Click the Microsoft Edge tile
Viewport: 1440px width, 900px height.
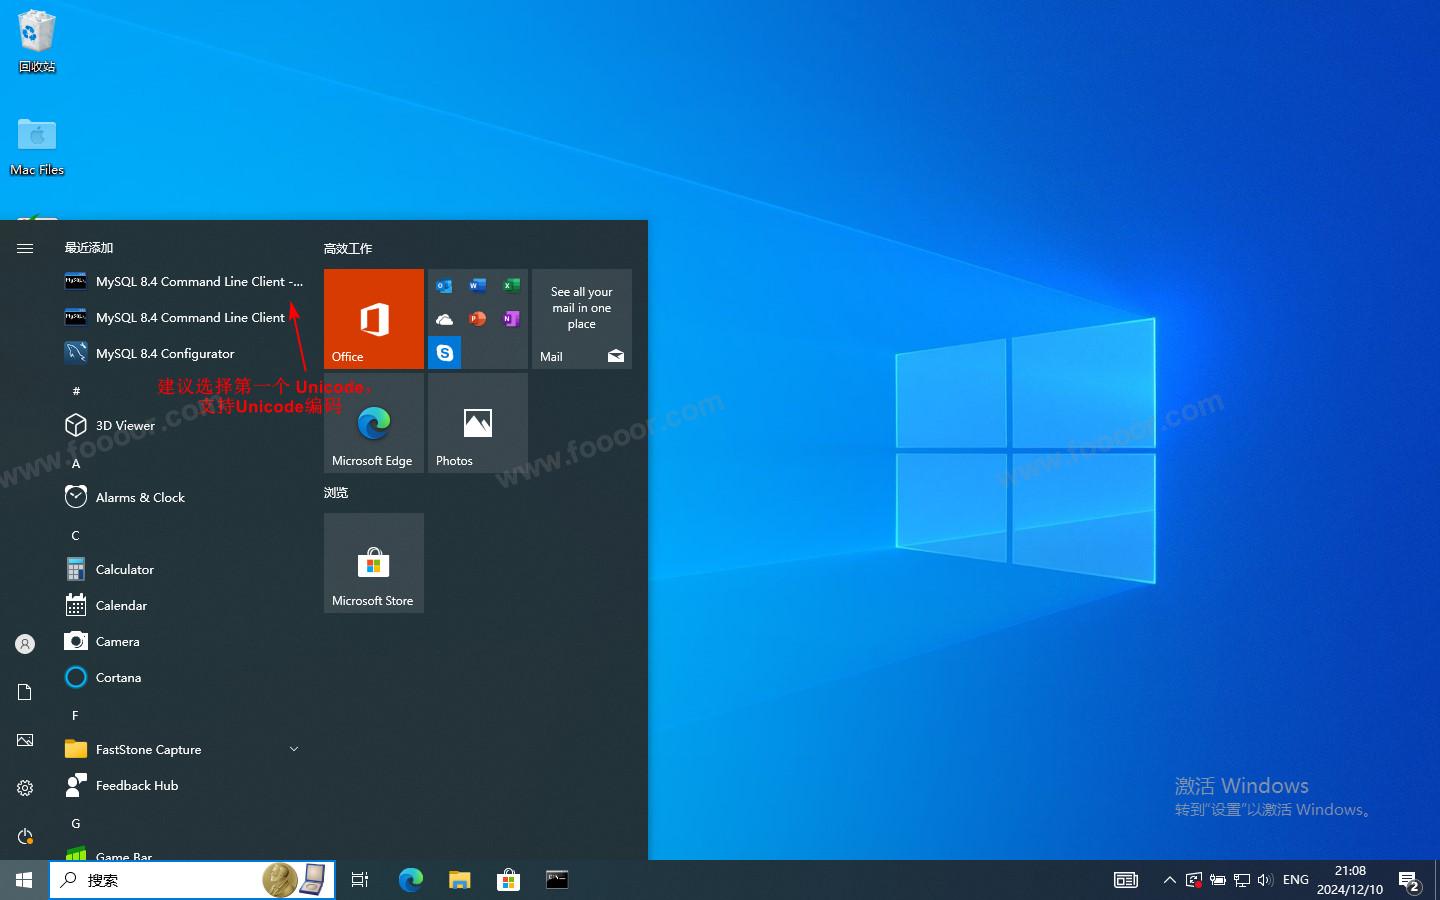click(x=374, y=423)
